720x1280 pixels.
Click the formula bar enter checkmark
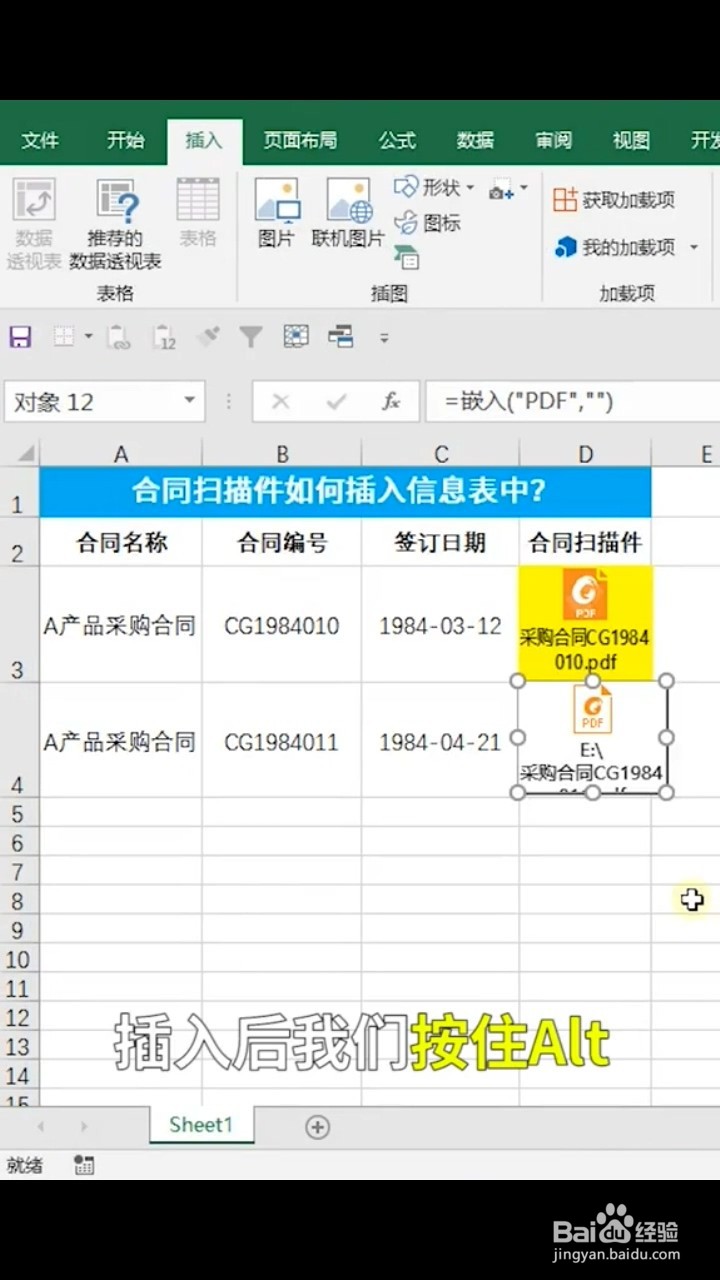[x=336, y=402]
